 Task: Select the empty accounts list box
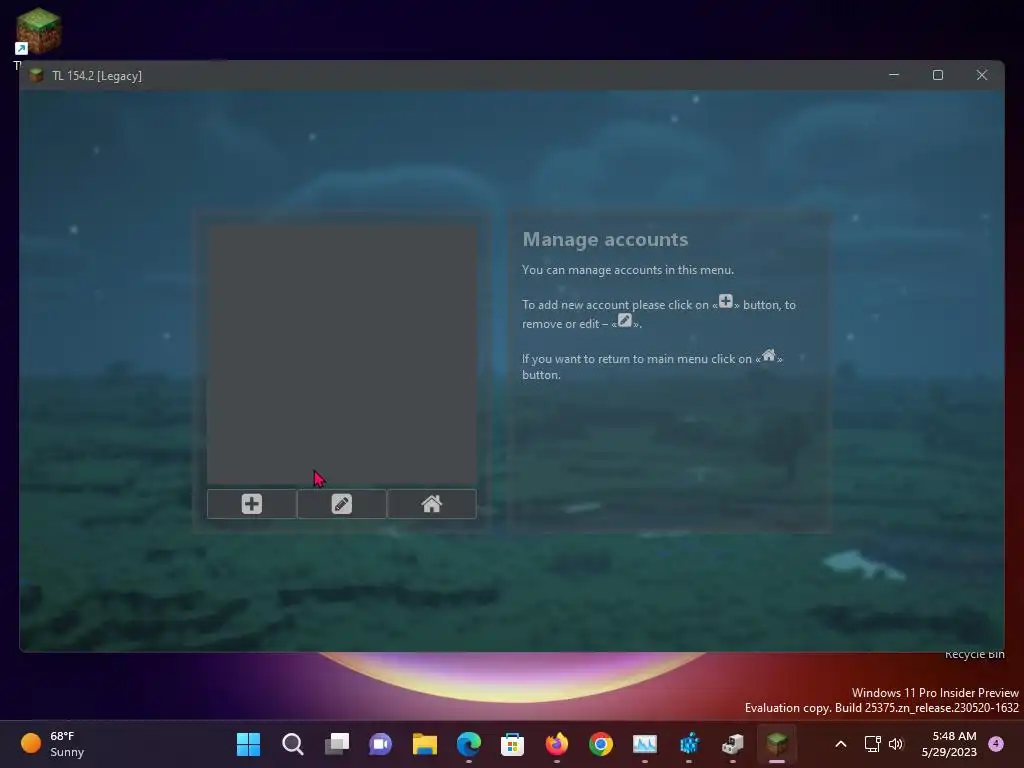point(342,355)
